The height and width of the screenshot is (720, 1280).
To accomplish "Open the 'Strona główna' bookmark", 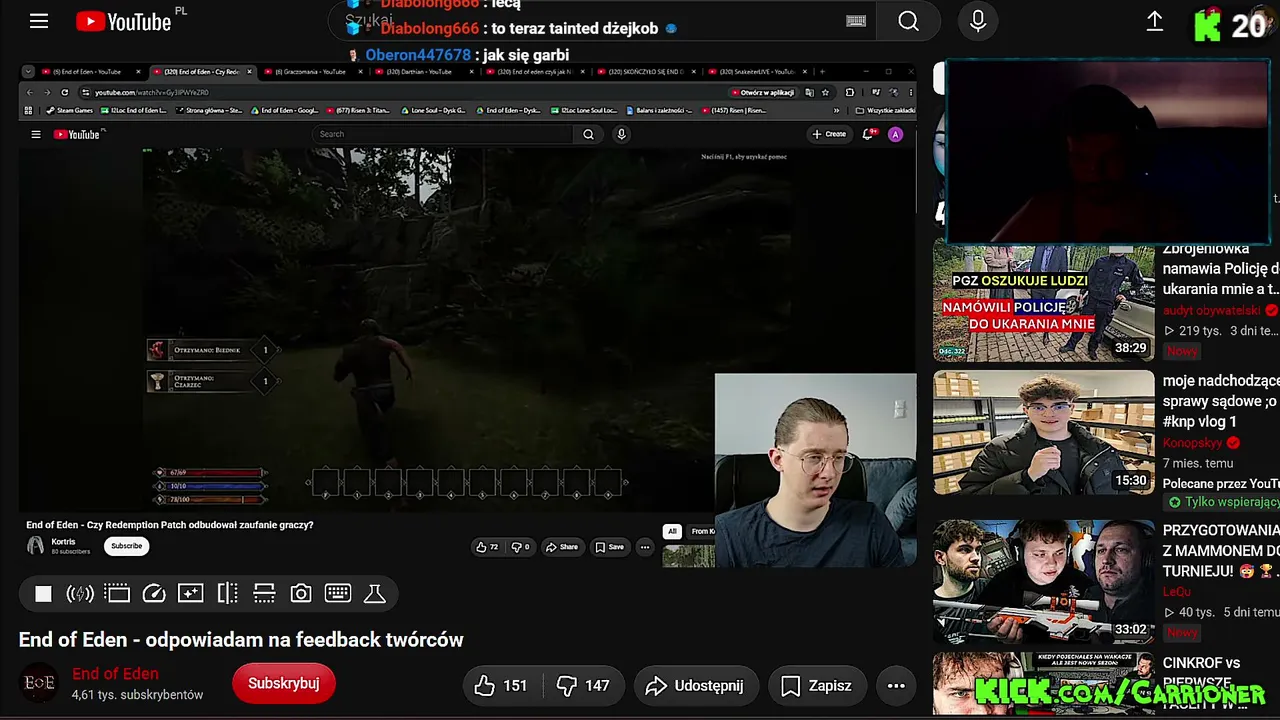I will click(x=209, y=110).
